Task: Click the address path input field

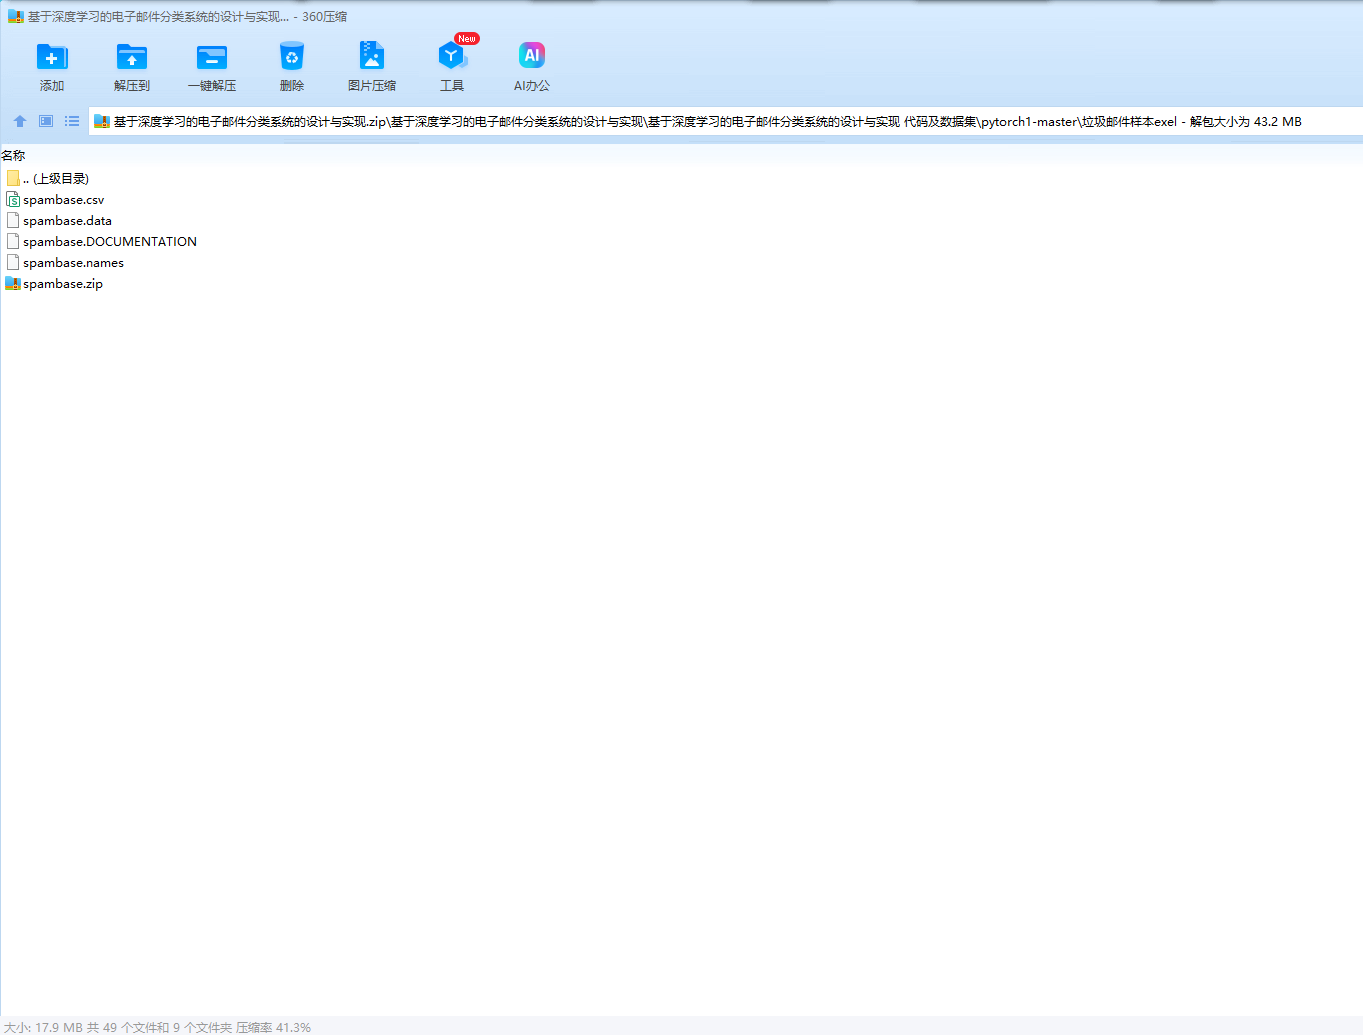Action: click(726, 121)
